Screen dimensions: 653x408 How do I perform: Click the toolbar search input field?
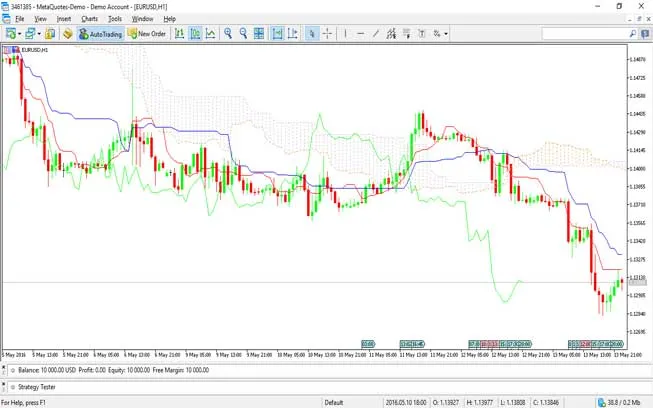point(585,34)
